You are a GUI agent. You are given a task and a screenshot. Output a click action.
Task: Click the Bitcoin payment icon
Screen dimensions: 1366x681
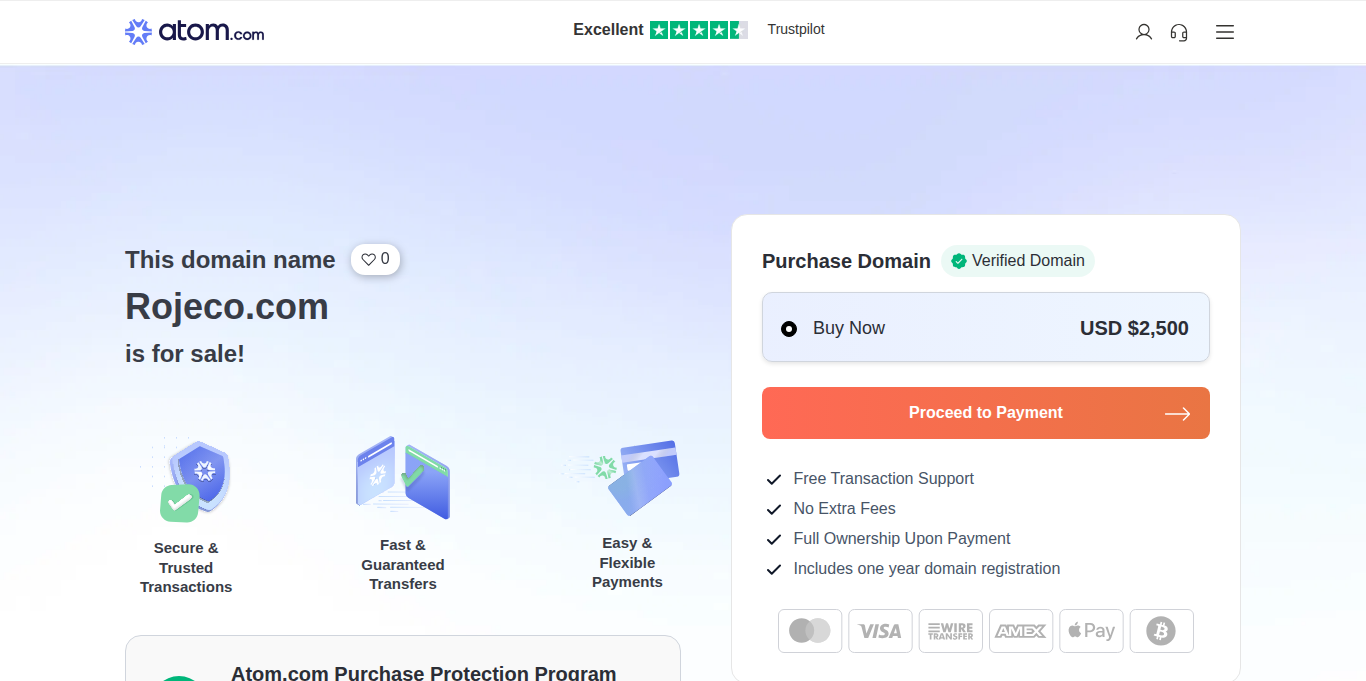(1161, 631)
